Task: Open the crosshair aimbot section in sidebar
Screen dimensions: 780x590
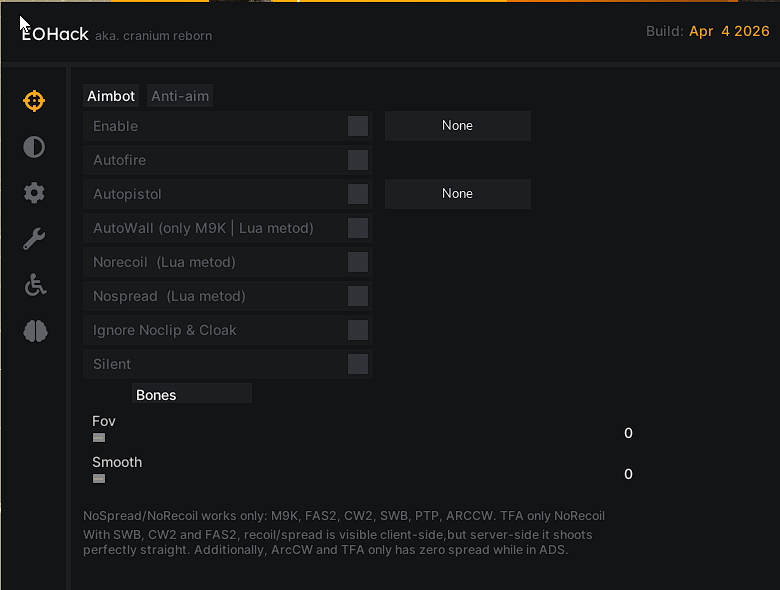Action: 34,101
